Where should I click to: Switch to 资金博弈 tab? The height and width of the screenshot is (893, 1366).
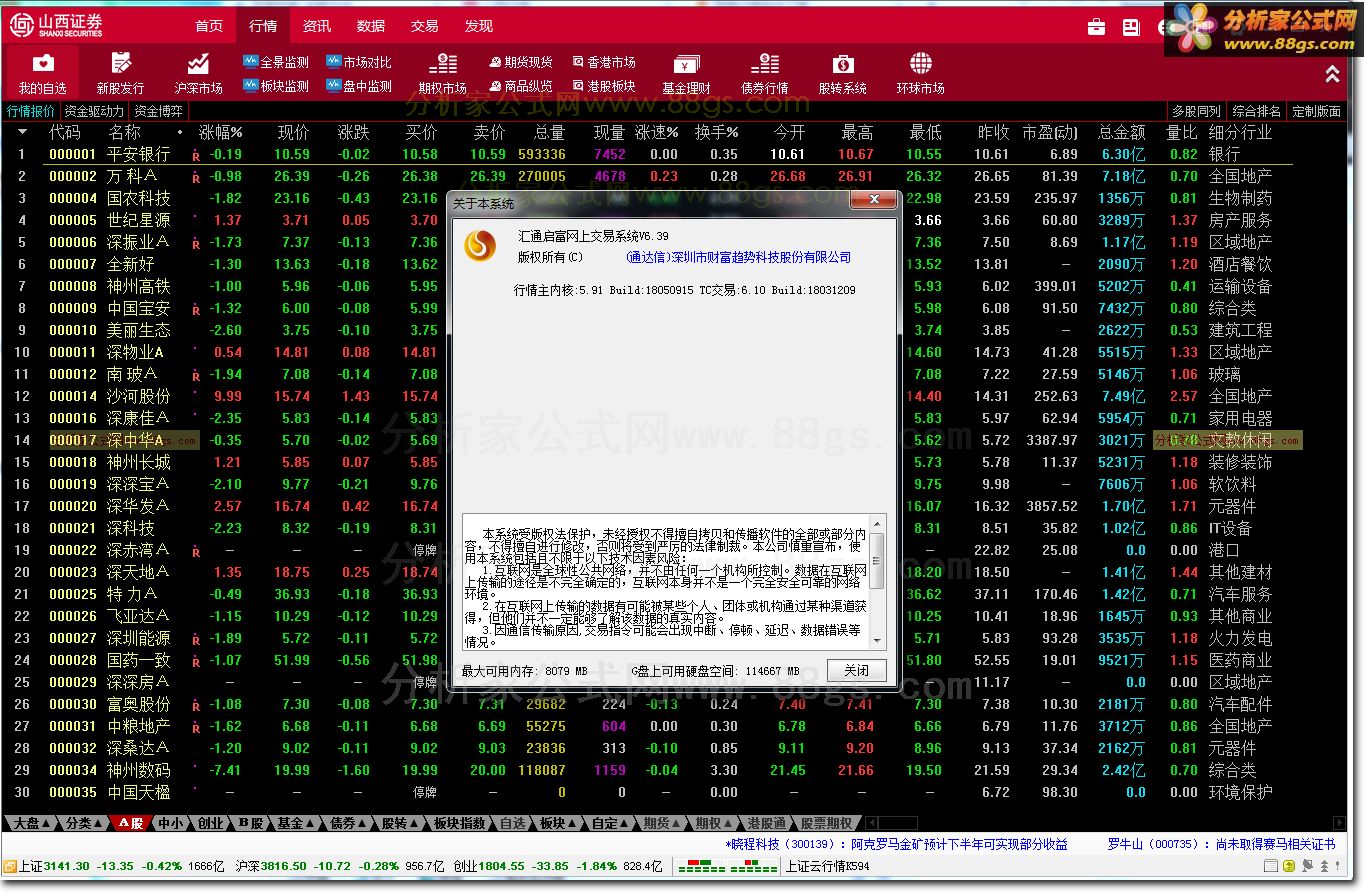[x=159, y=111]
